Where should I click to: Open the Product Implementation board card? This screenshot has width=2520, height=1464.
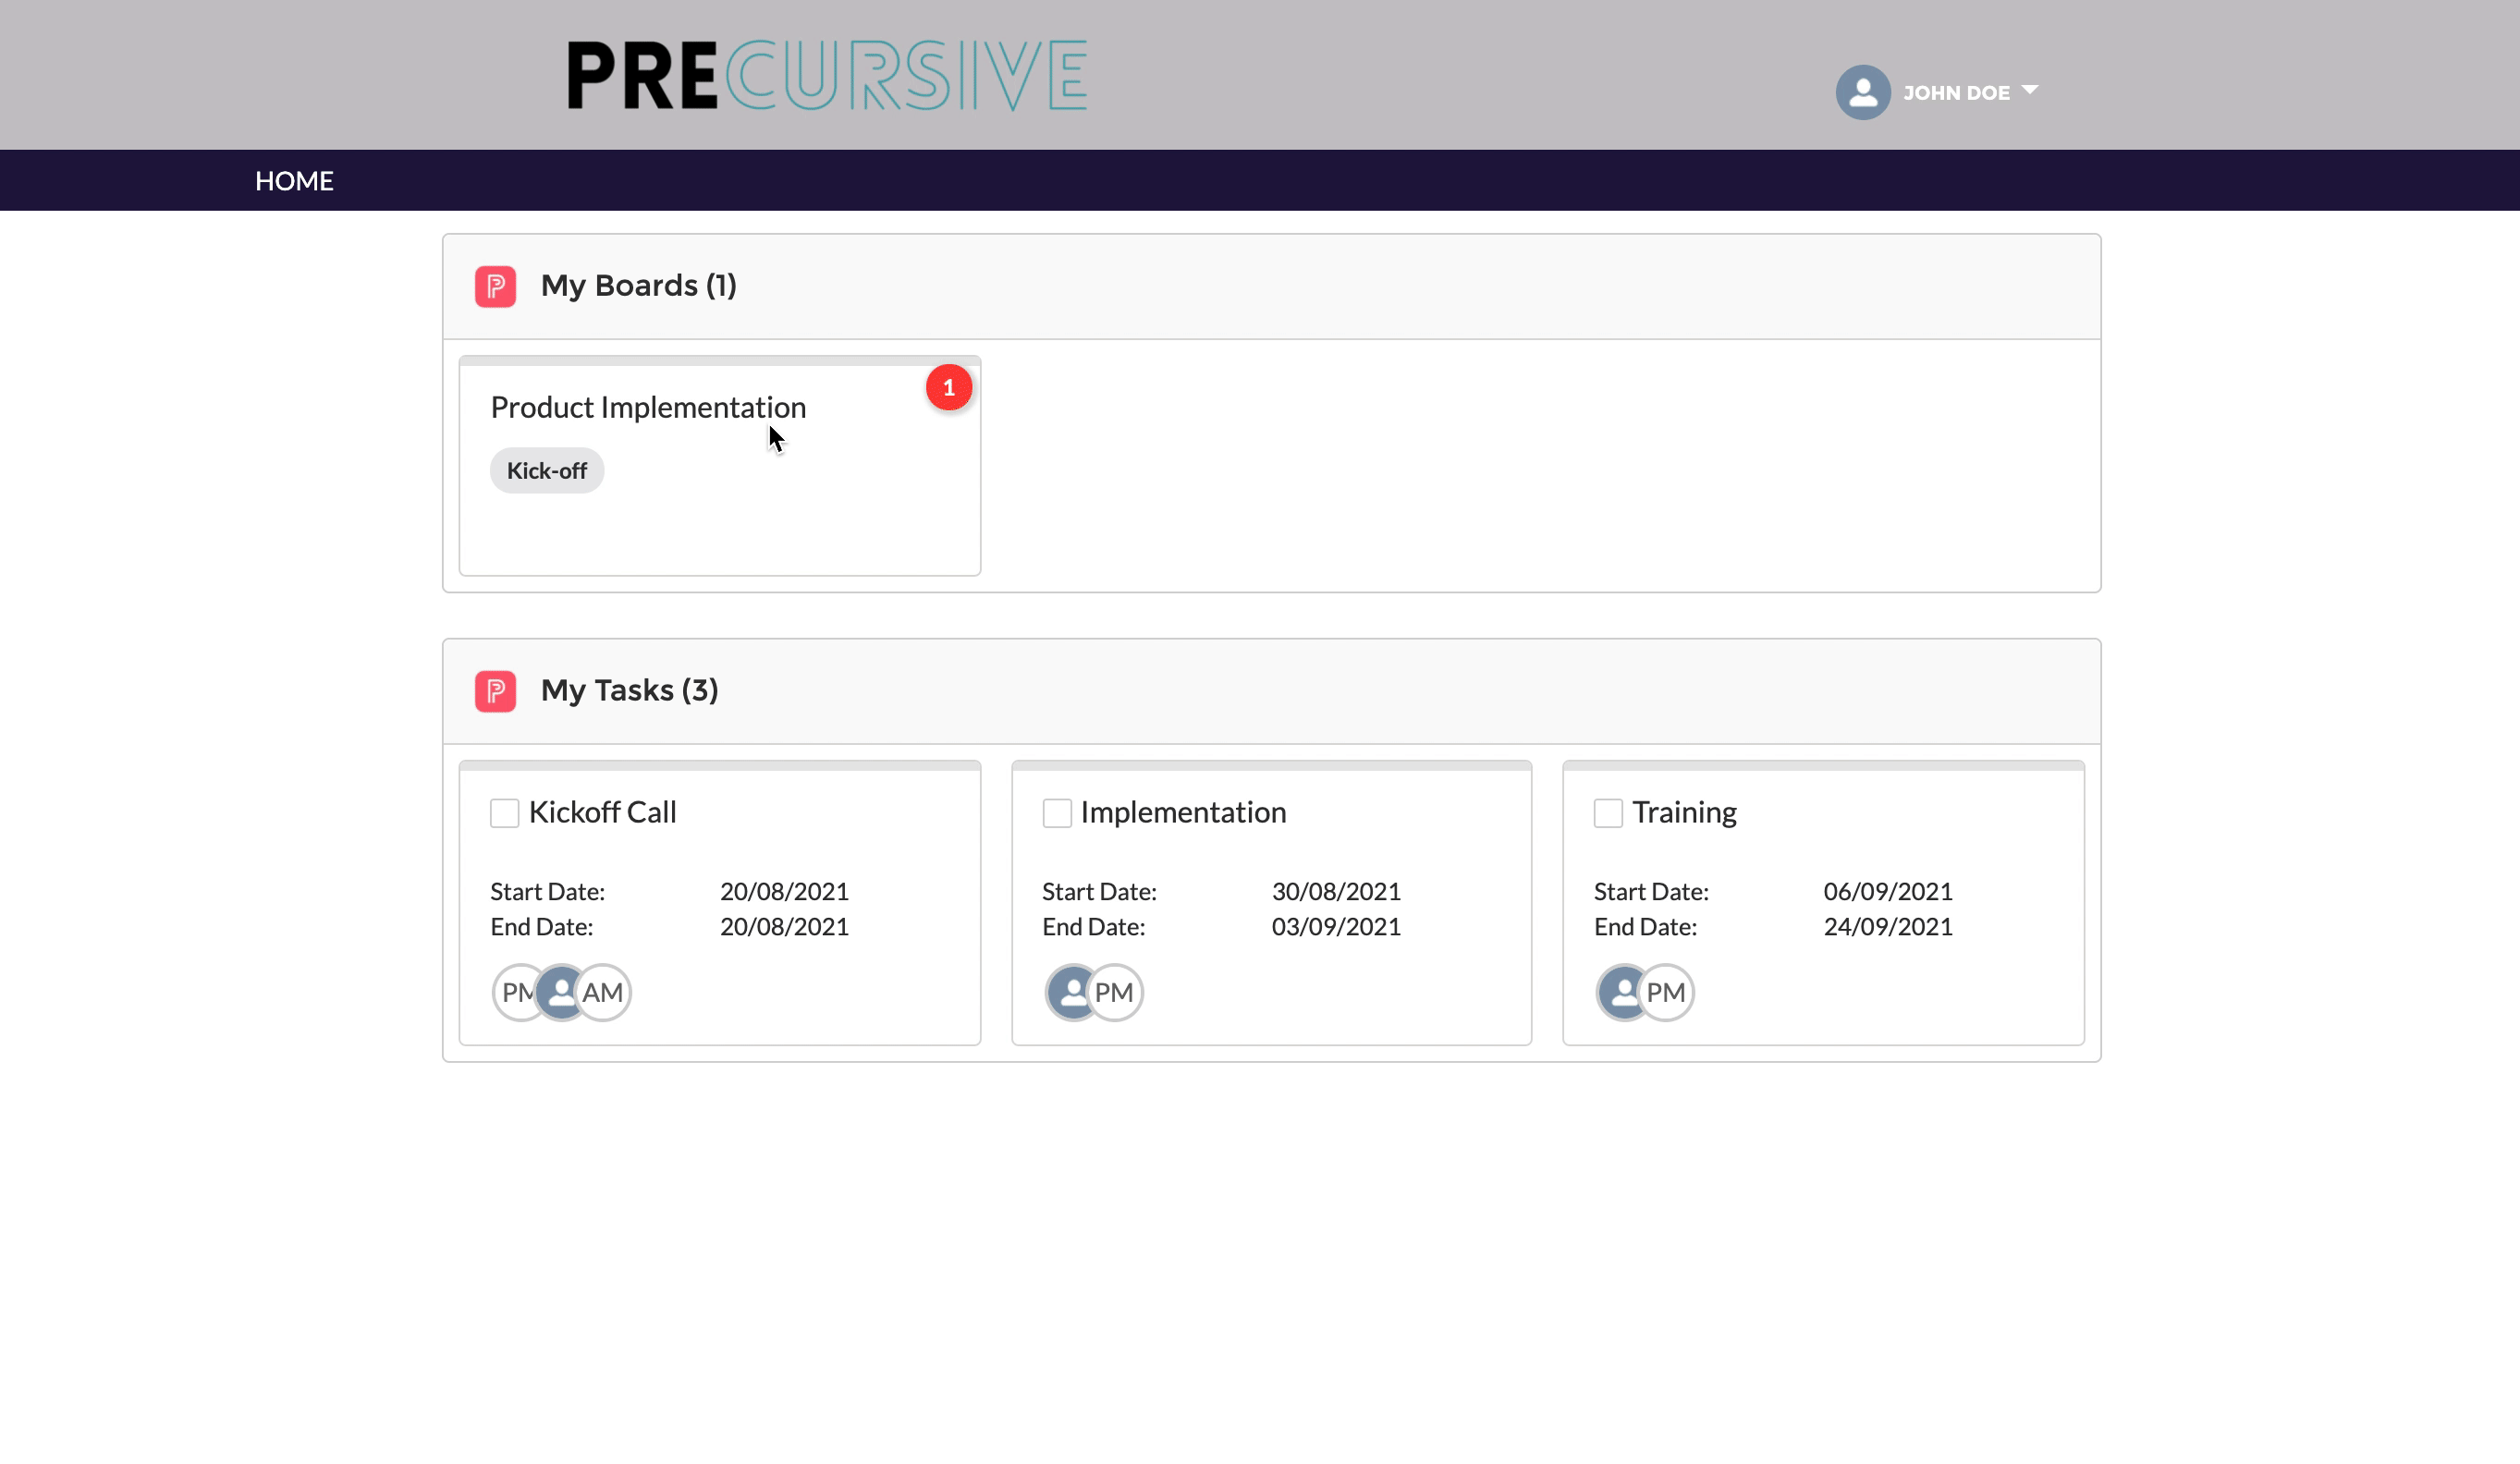pos(719,466)
